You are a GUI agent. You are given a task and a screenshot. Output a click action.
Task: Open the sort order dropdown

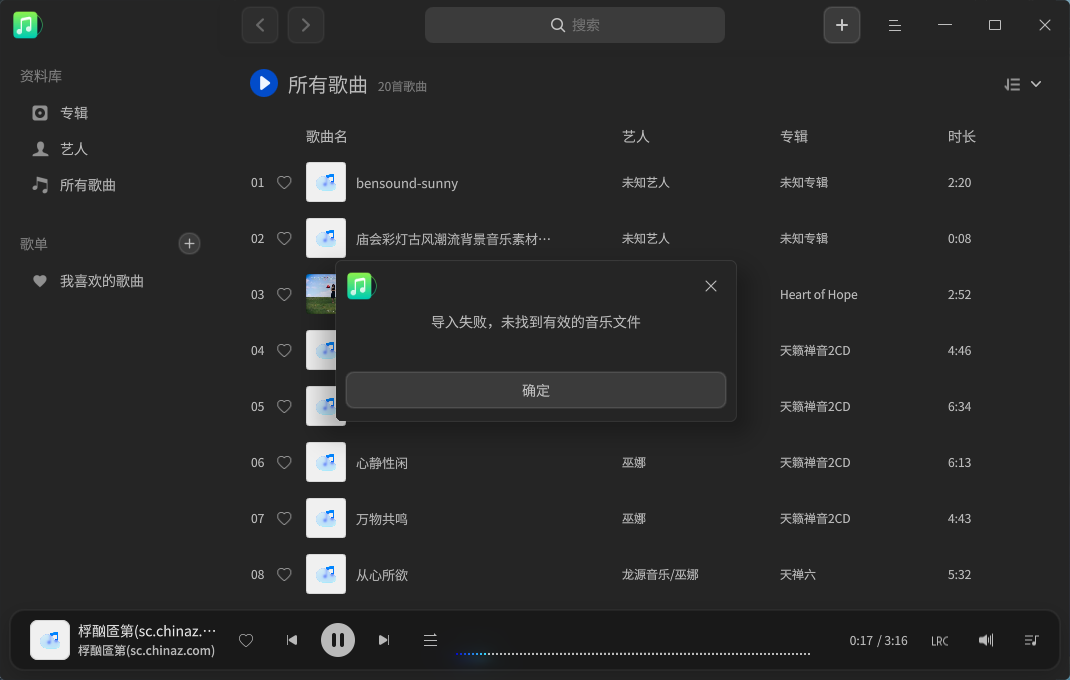tap(1022, 84)
